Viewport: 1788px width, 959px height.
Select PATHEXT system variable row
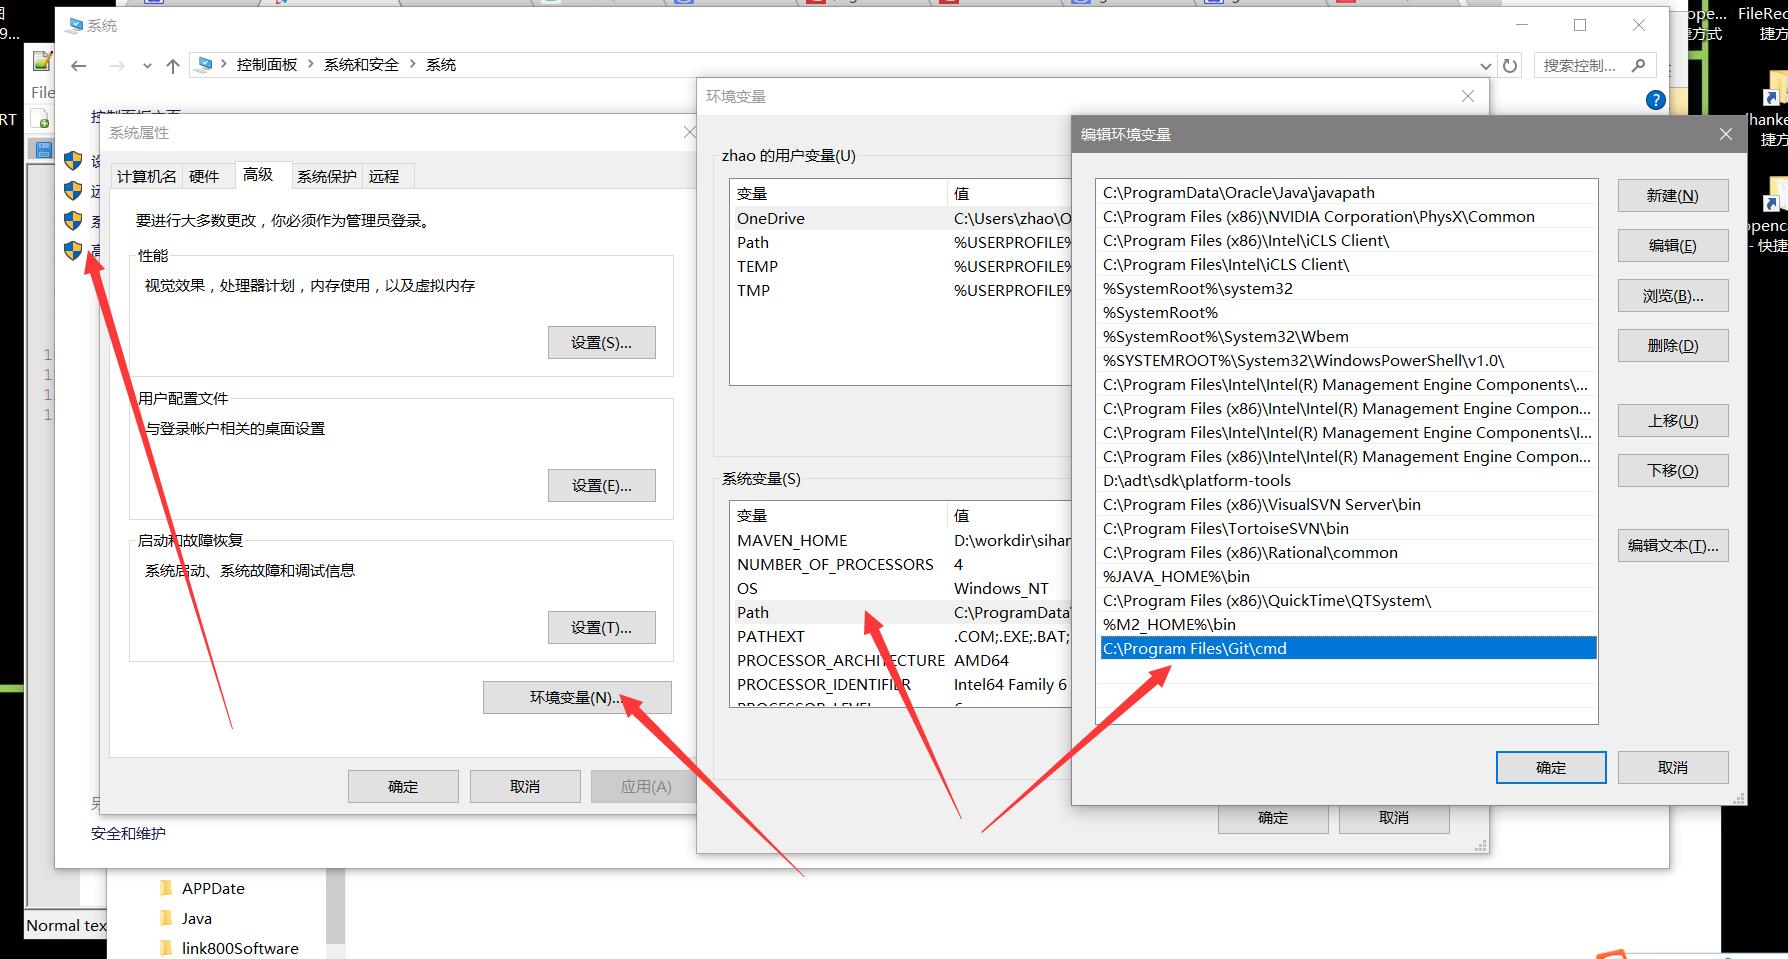tap(901, 636)
